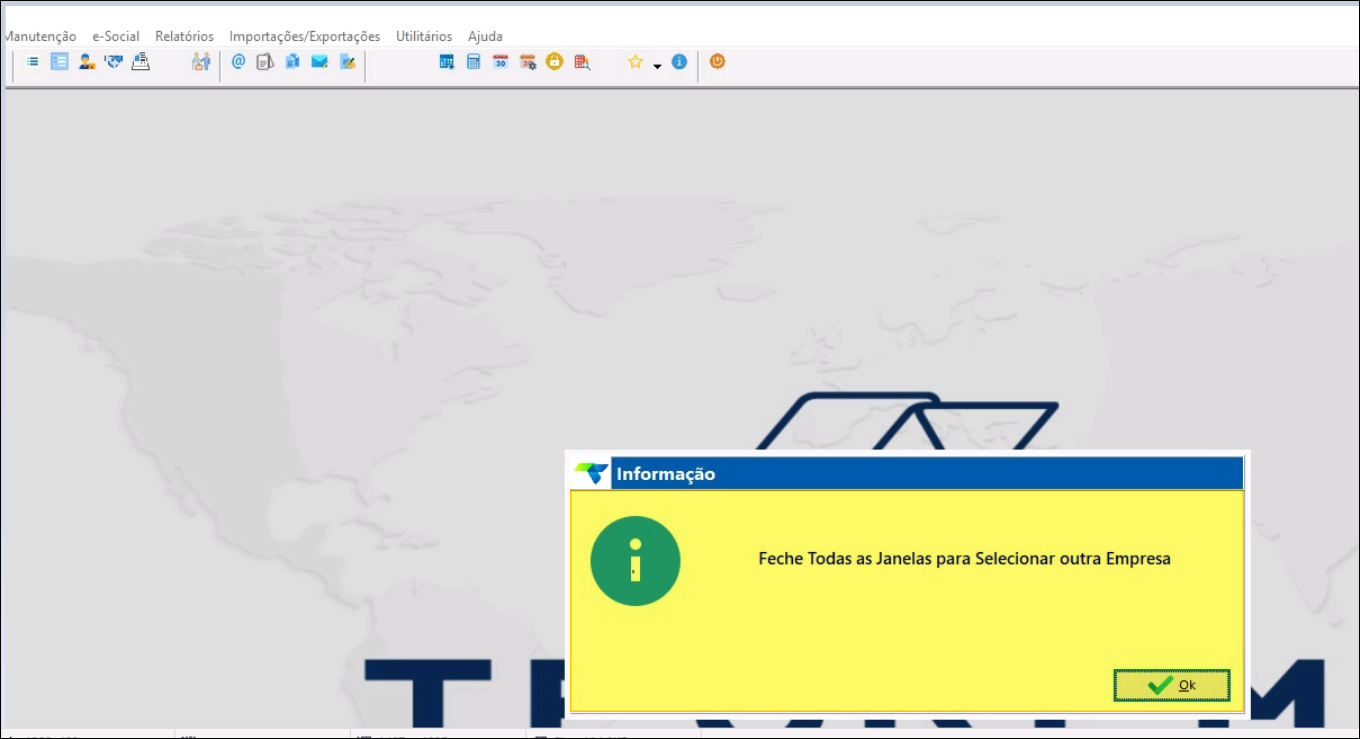Click the small bulleted list icon
The height and width of the screenshot is (739, 1360).
[32, 62]
